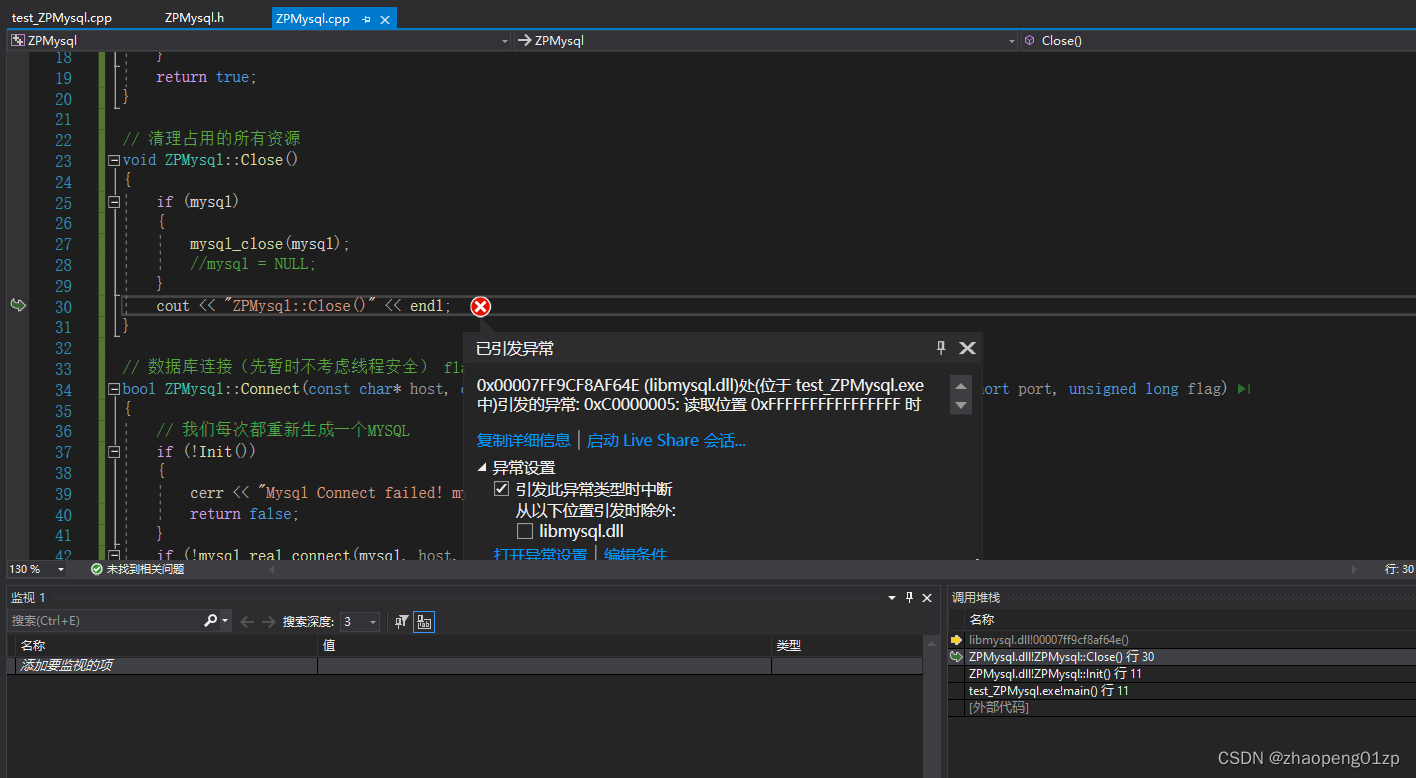Toggle 引发此异常类型时中断 checkbox
Image resolution: width=1416 pixels, height=778 pixels.
(502, 489)
